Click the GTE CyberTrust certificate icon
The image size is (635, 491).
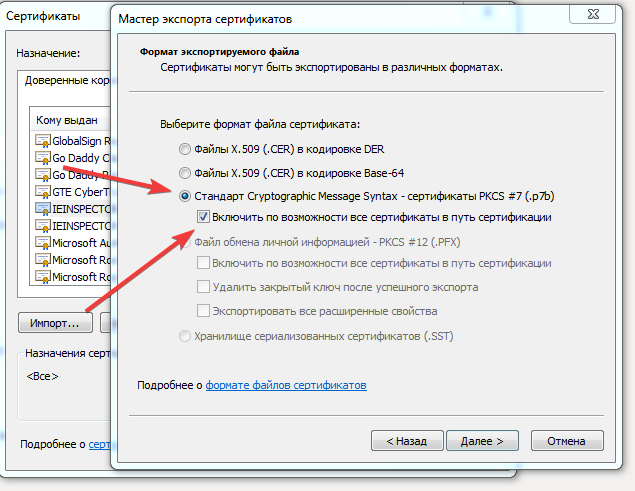[x=43, y=192]
